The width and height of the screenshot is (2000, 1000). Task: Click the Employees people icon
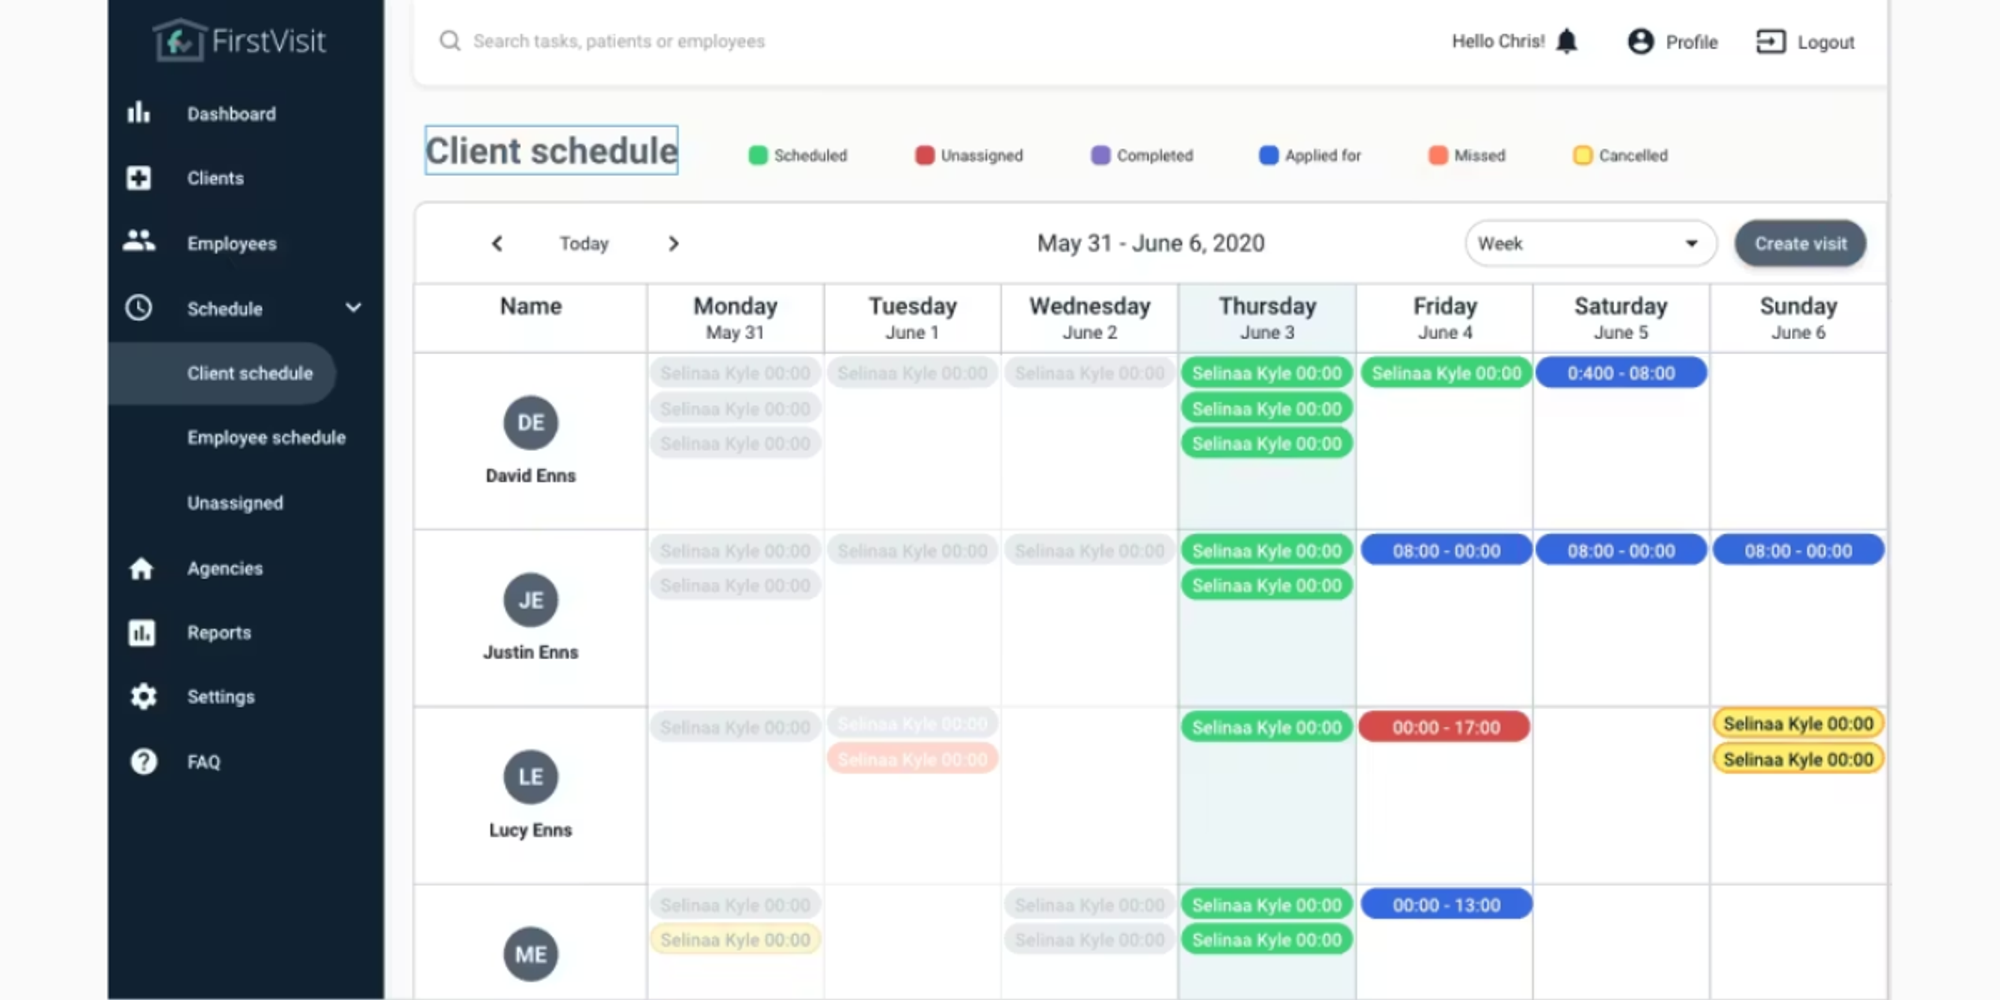pos(139,241)
